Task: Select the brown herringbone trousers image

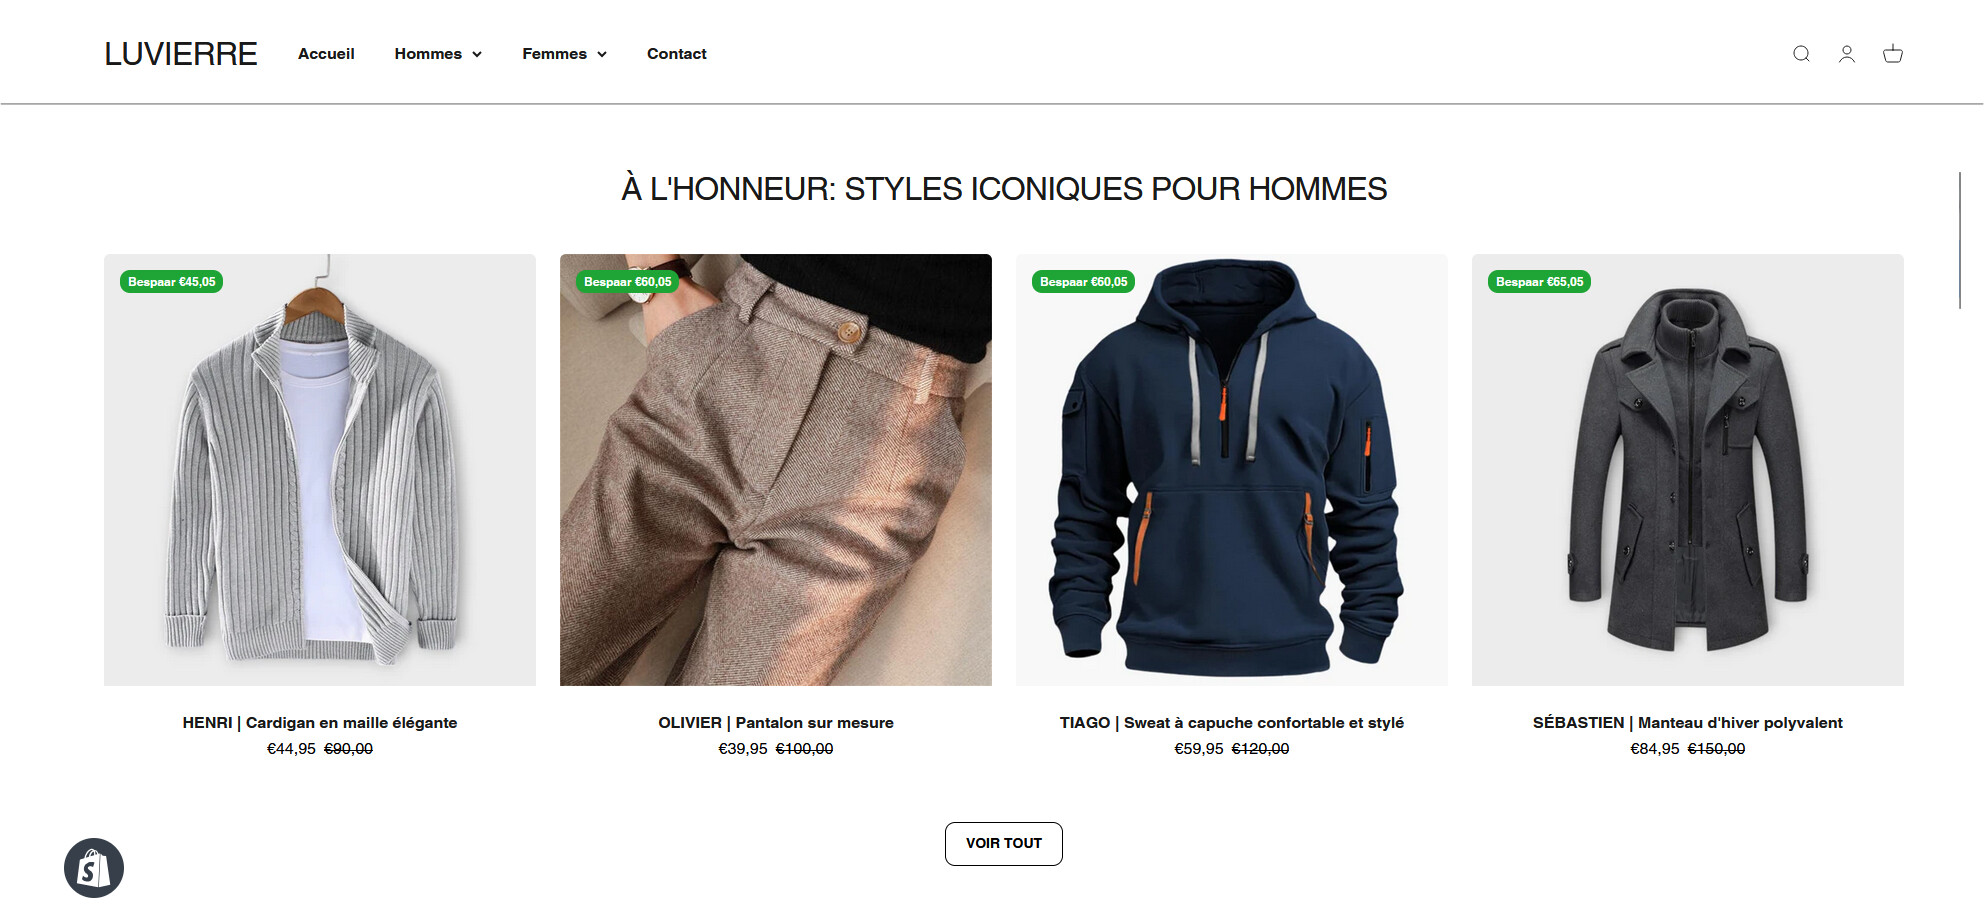Action: (776, 470)
